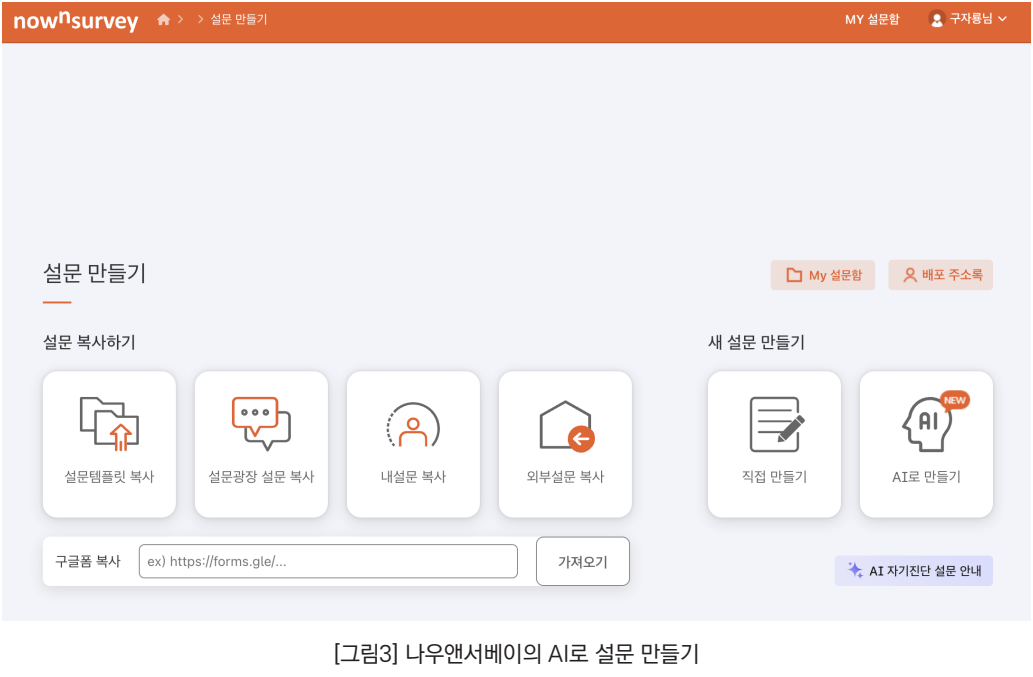This screenshot has width=1033, height=677.
Task: Click the home icon in breadcrumb
Action: coord(163,19)
